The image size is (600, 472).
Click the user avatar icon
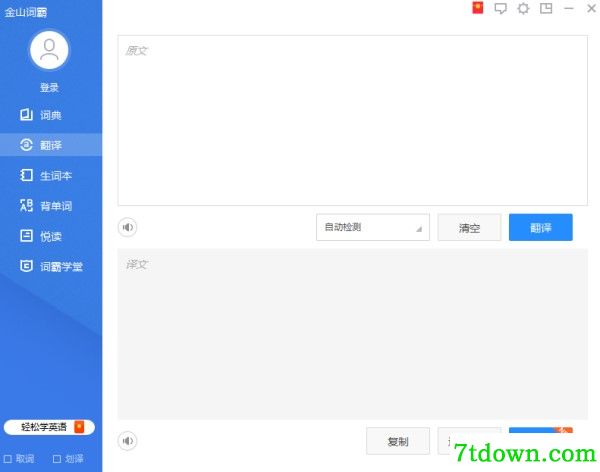click(x=49, y=50)
